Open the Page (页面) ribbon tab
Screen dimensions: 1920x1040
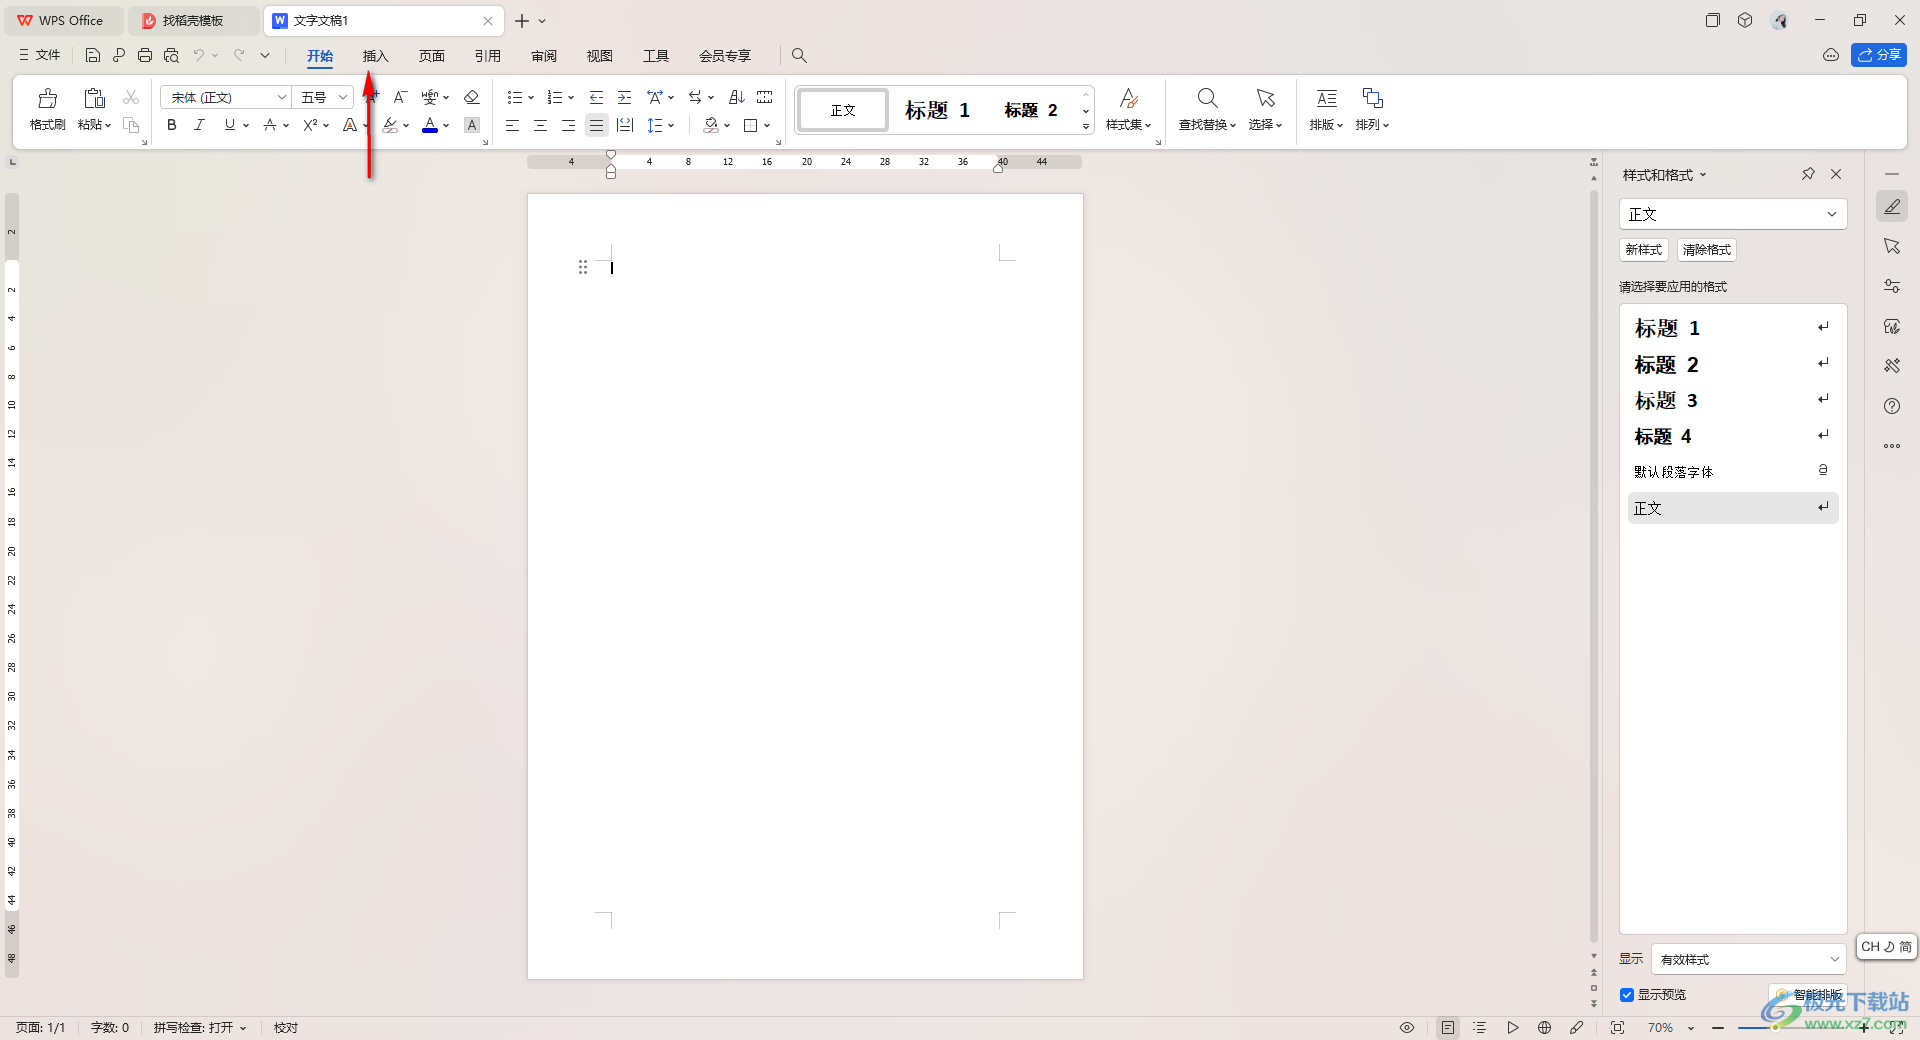(x=431, y=56)
